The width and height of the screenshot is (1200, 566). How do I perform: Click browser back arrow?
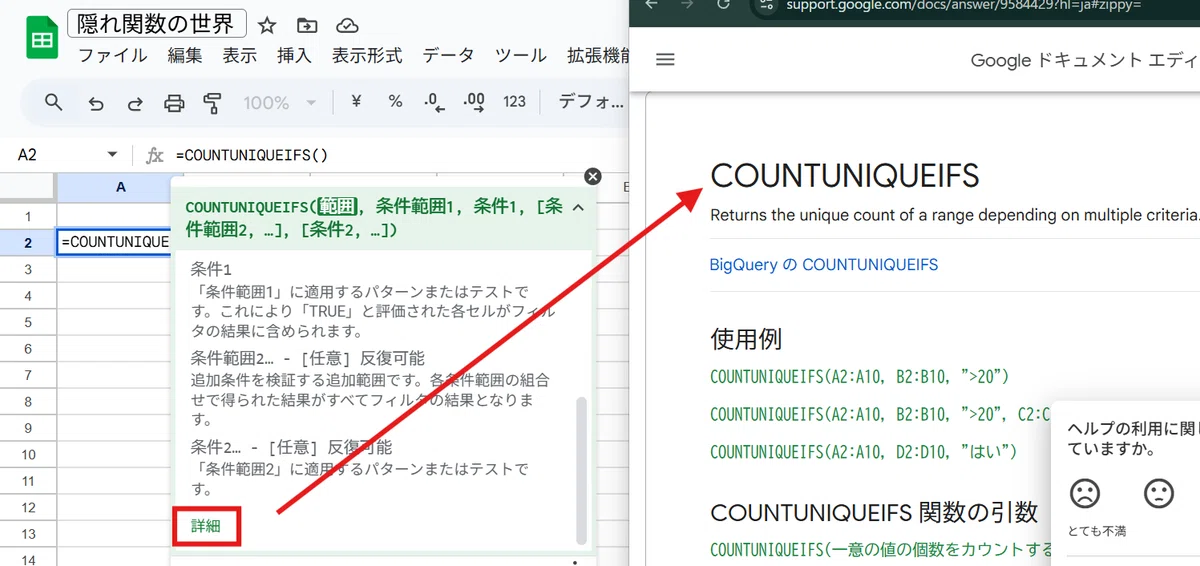click(652, 4)
